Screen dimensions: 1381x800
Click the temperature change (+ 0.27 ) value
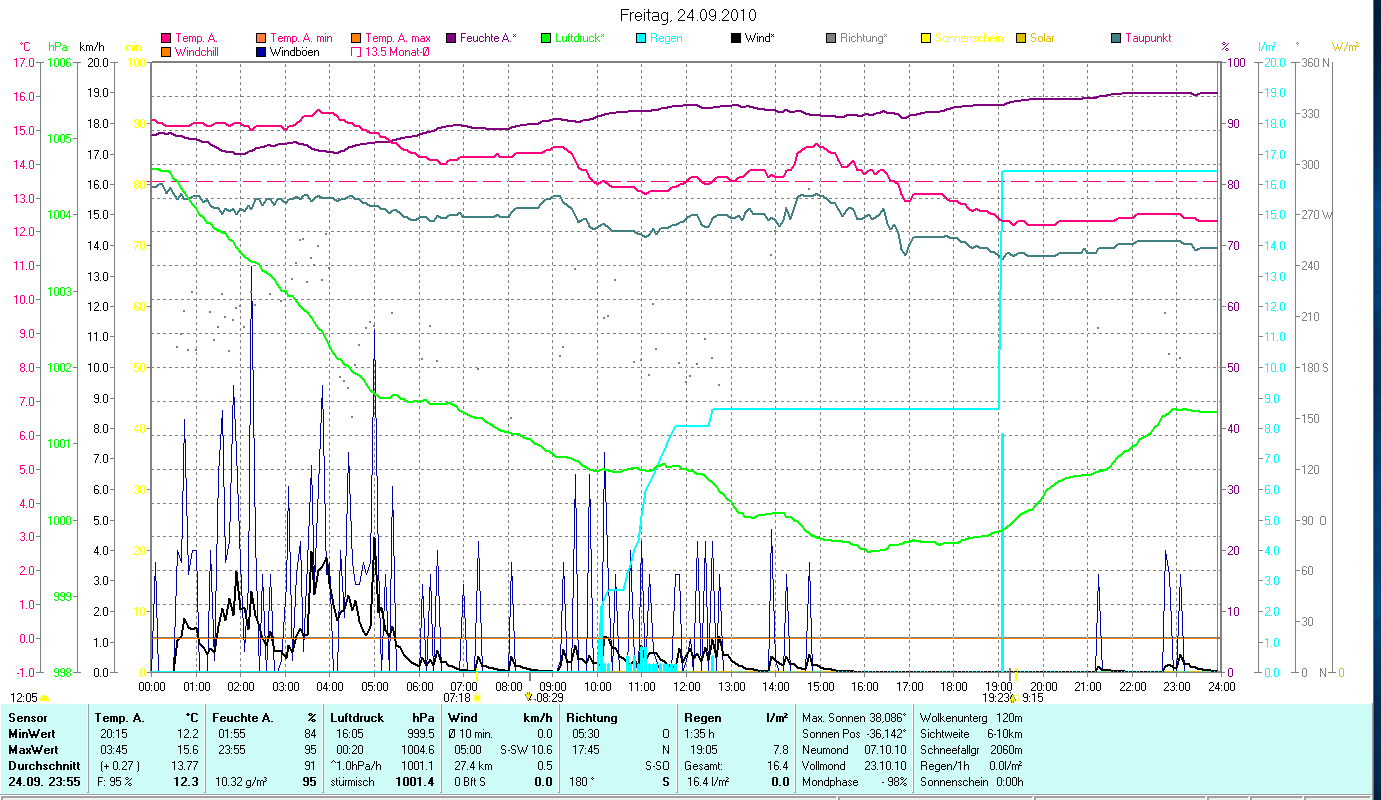[x=119, y=766]
